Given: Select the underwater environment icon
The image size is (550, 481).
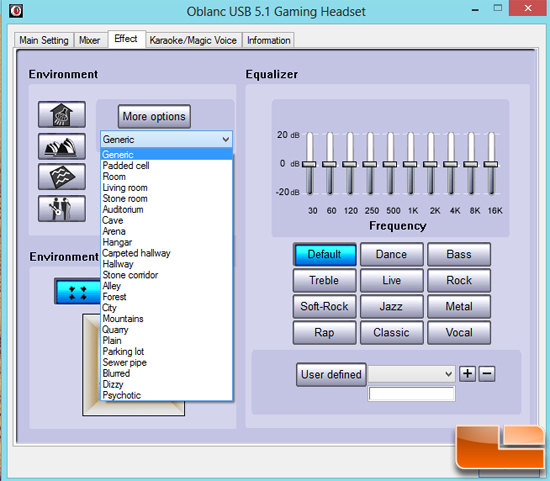Looking at the screenshot, I should tap(62, 176).
